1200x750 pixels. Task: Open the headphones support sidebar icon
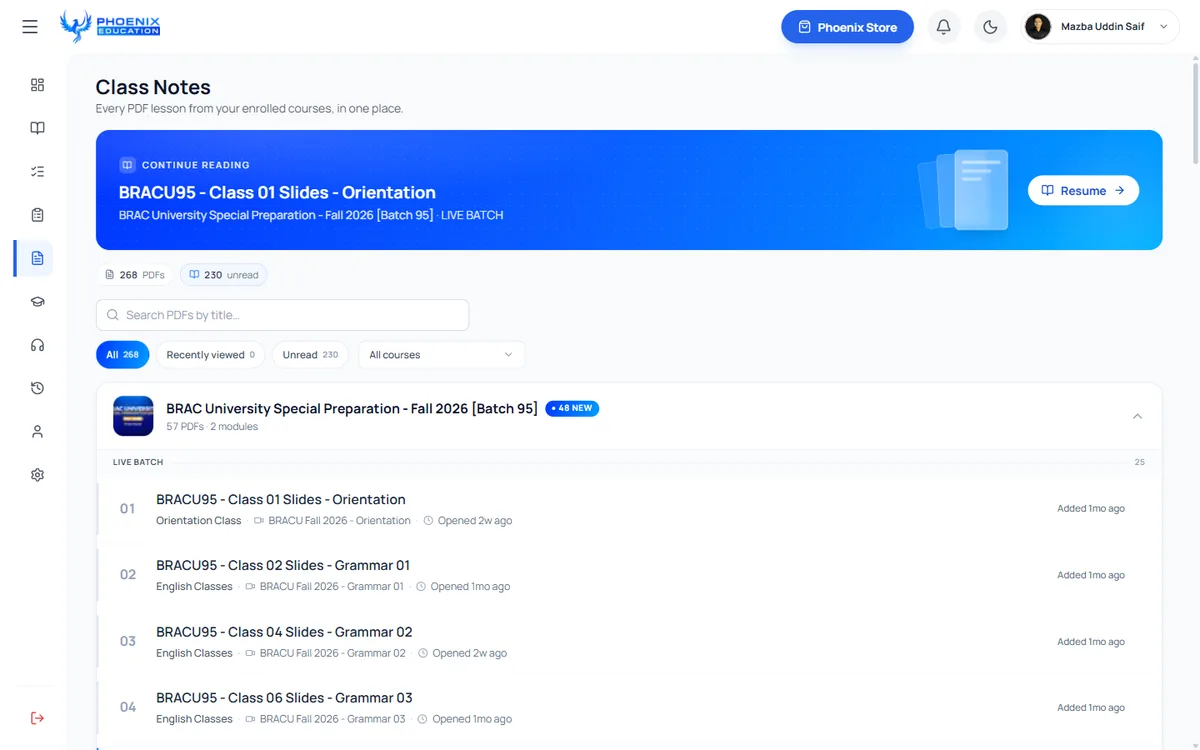(37, 345)
